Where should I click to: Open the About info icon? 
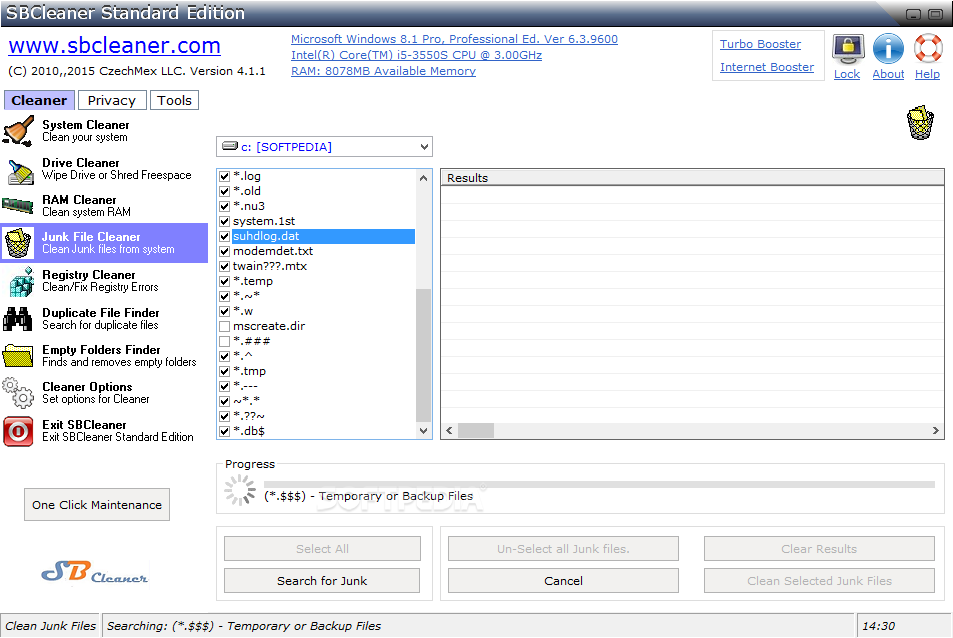point(888,49)
